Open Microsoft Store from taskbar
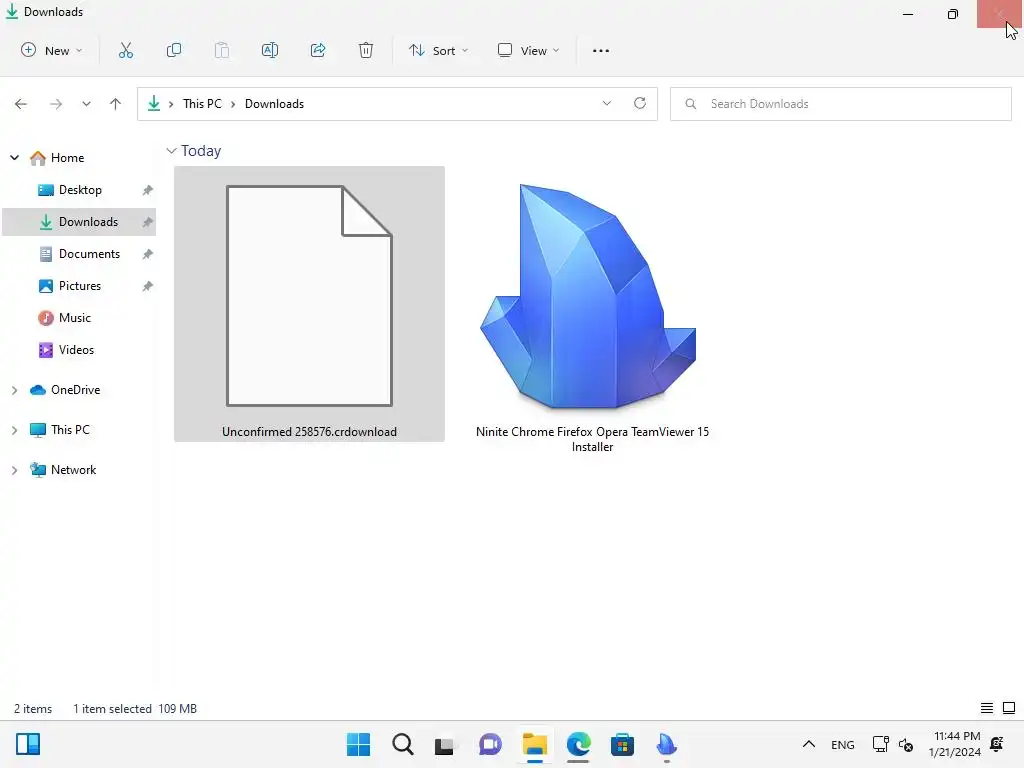The height and width of the screenshot is (768, 1024). click(x=622, y=744)
